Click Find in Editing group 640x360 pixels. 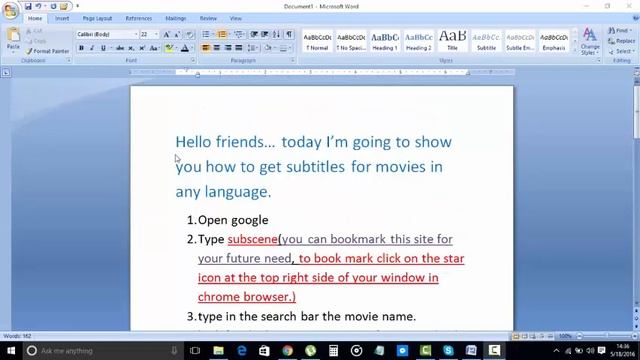pyautogui.click(x=620, y=31)
